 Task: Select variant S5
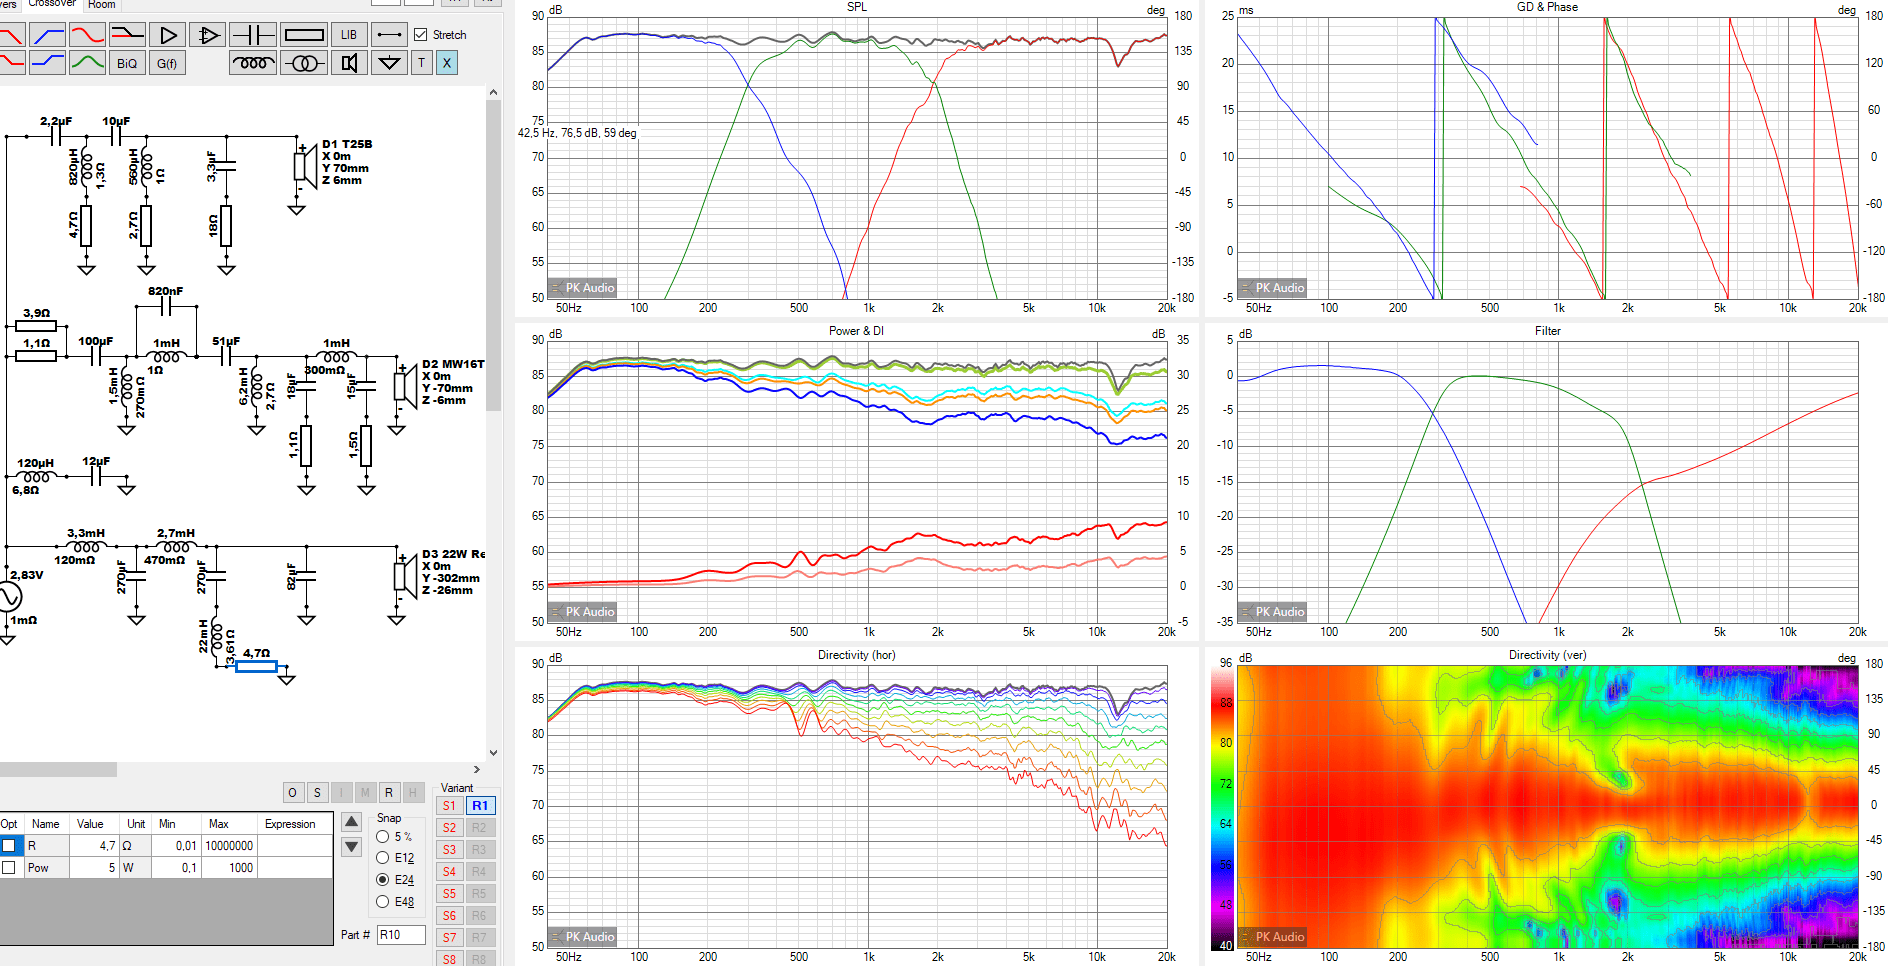(450, 894)
